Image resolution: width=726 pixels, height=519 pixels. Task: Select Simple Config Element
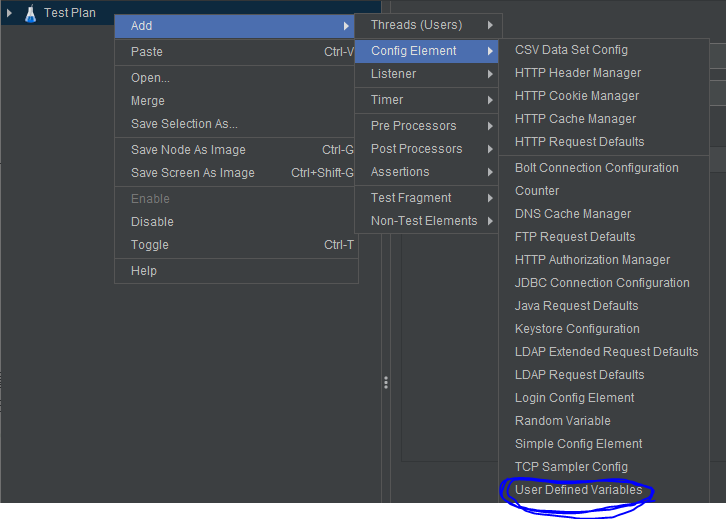point(604,444)
